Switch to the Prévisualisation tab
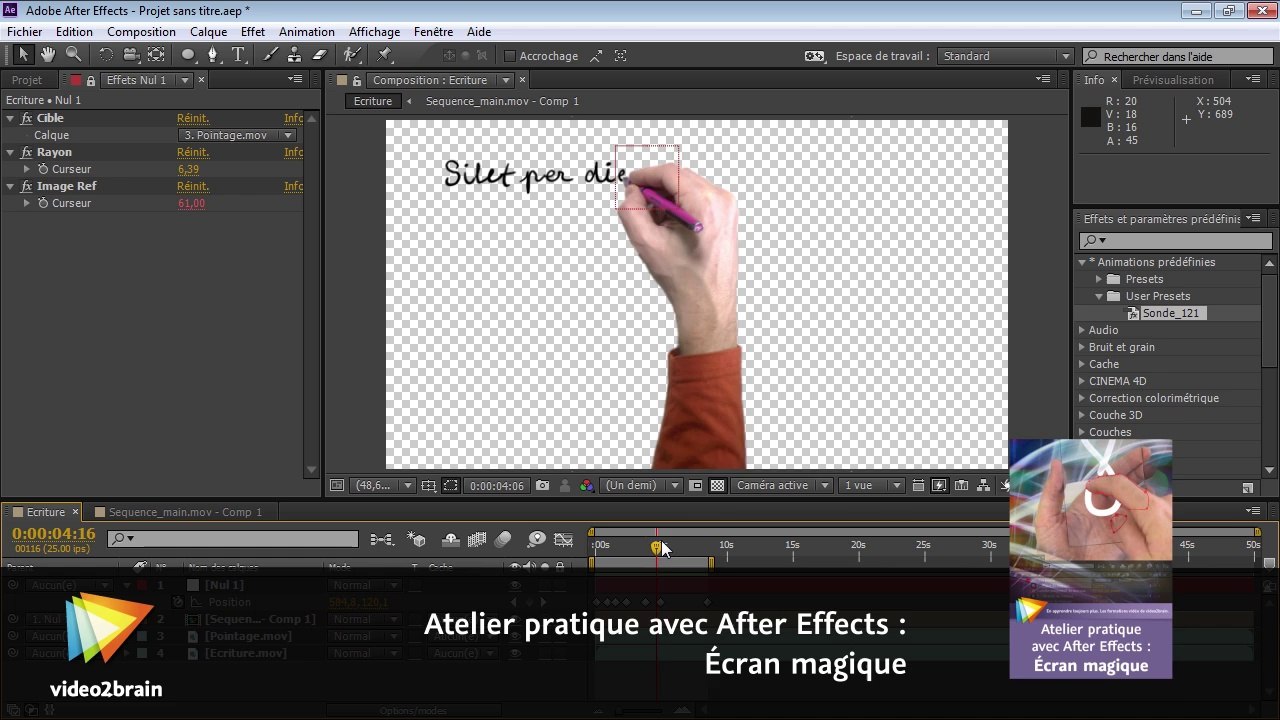Screen dimensions: 1280x720 (1173, 80)
